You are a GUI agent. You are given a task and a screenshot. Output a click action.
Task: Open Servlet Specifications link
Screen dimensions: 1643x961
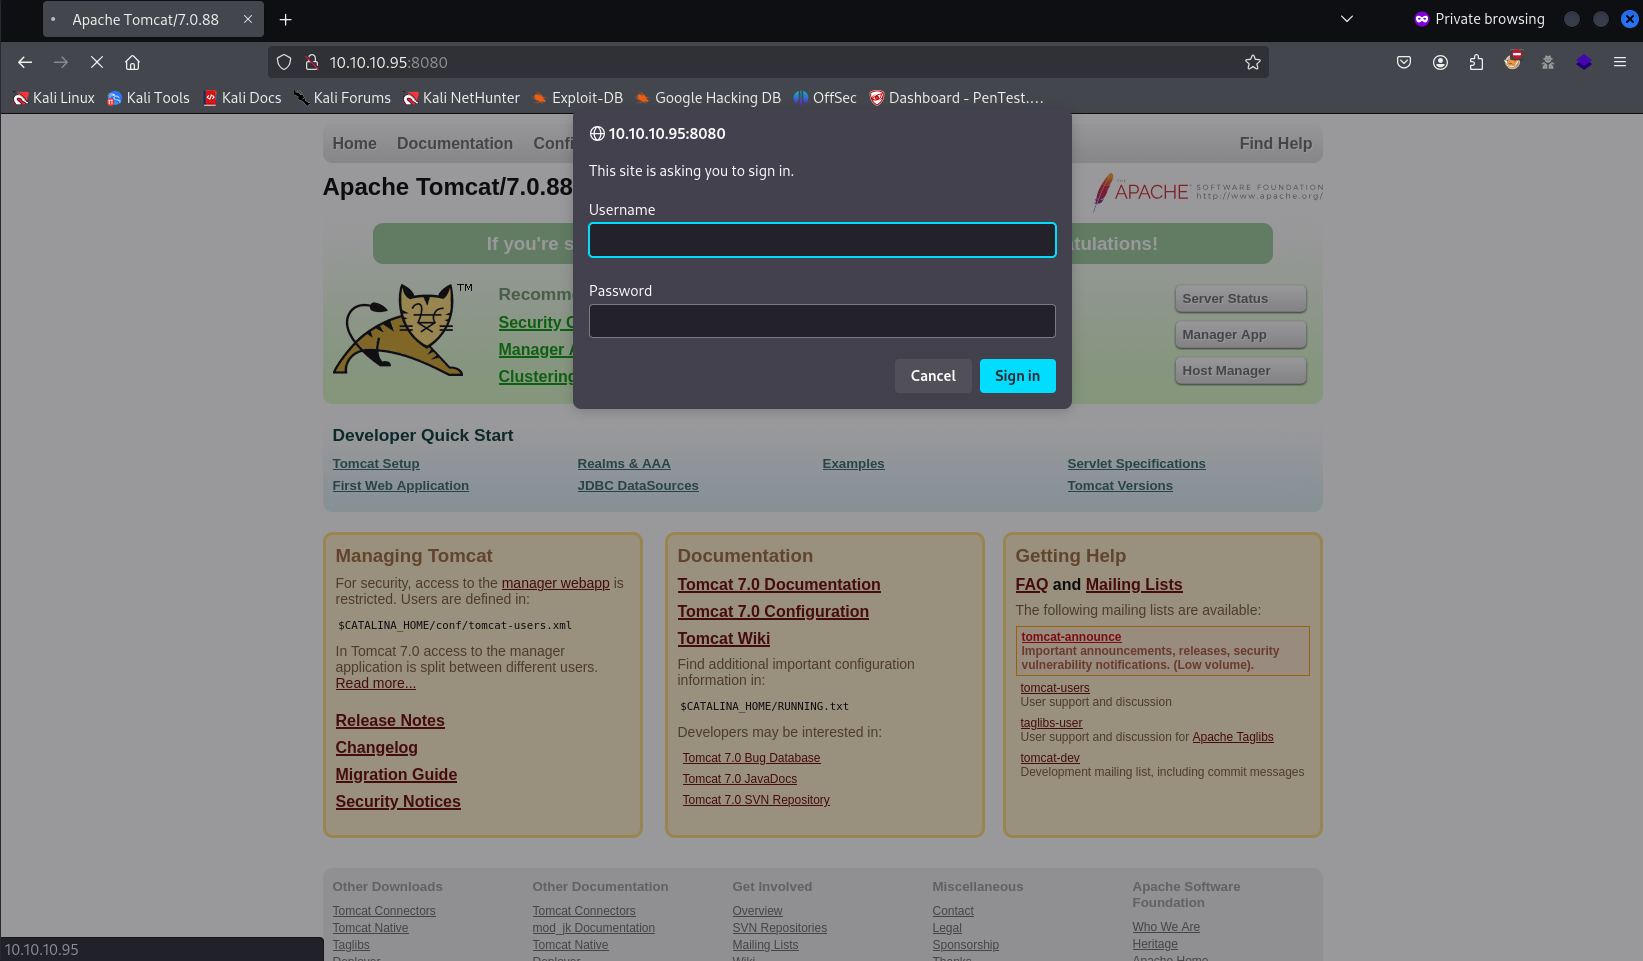coord(1136,464)
